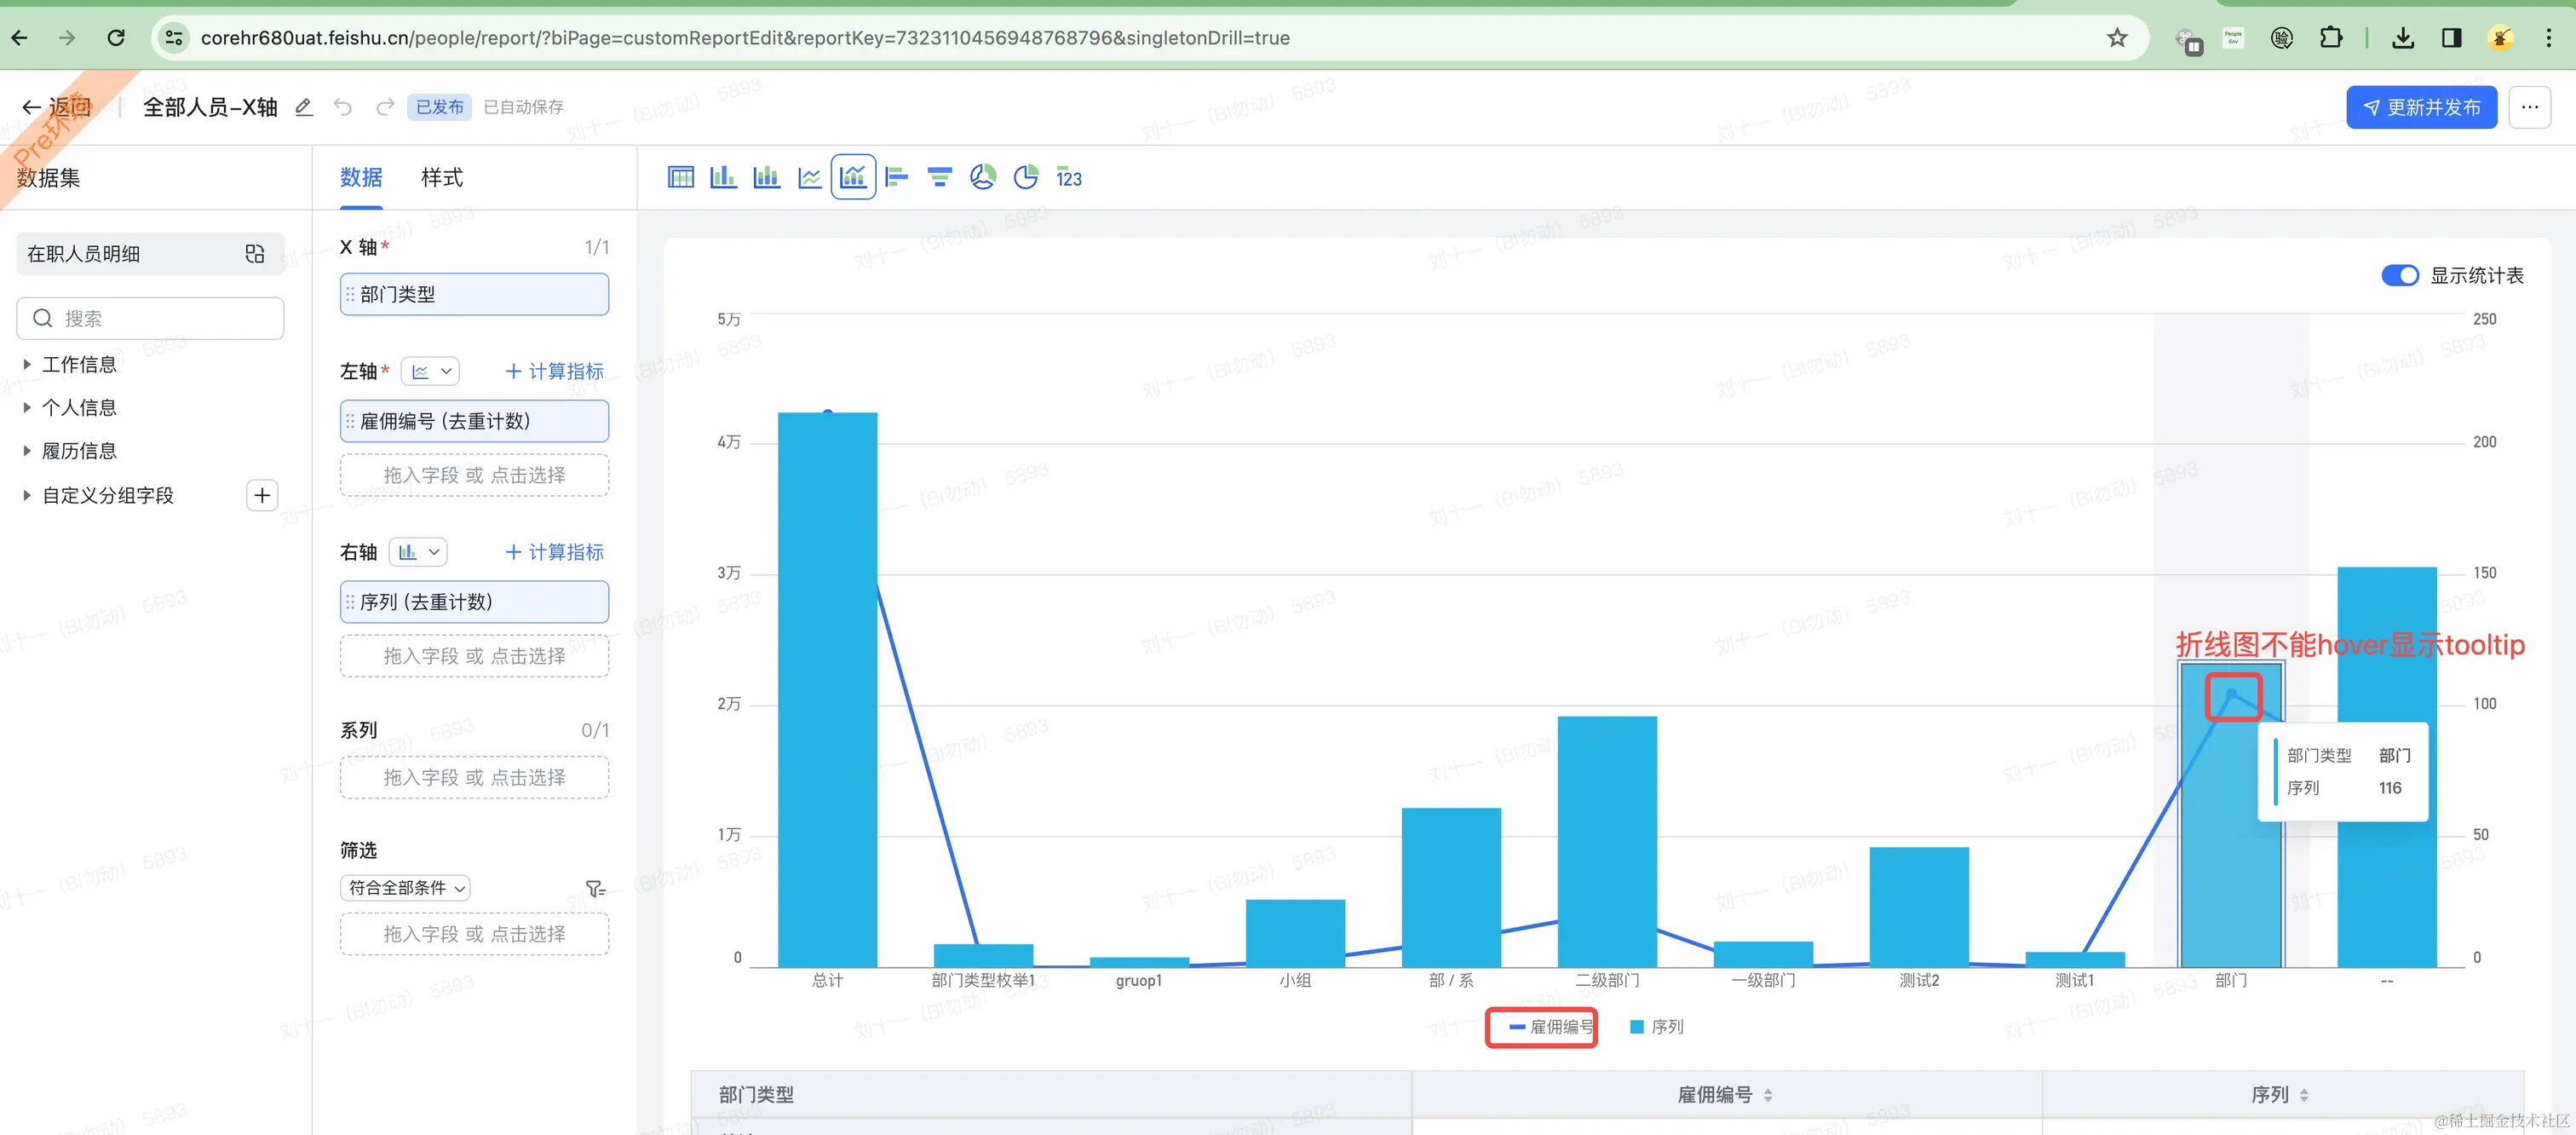Click the filter settings icon under 筛选
The height and width of the screenshot is (1135, 2576).
(595, 889)
